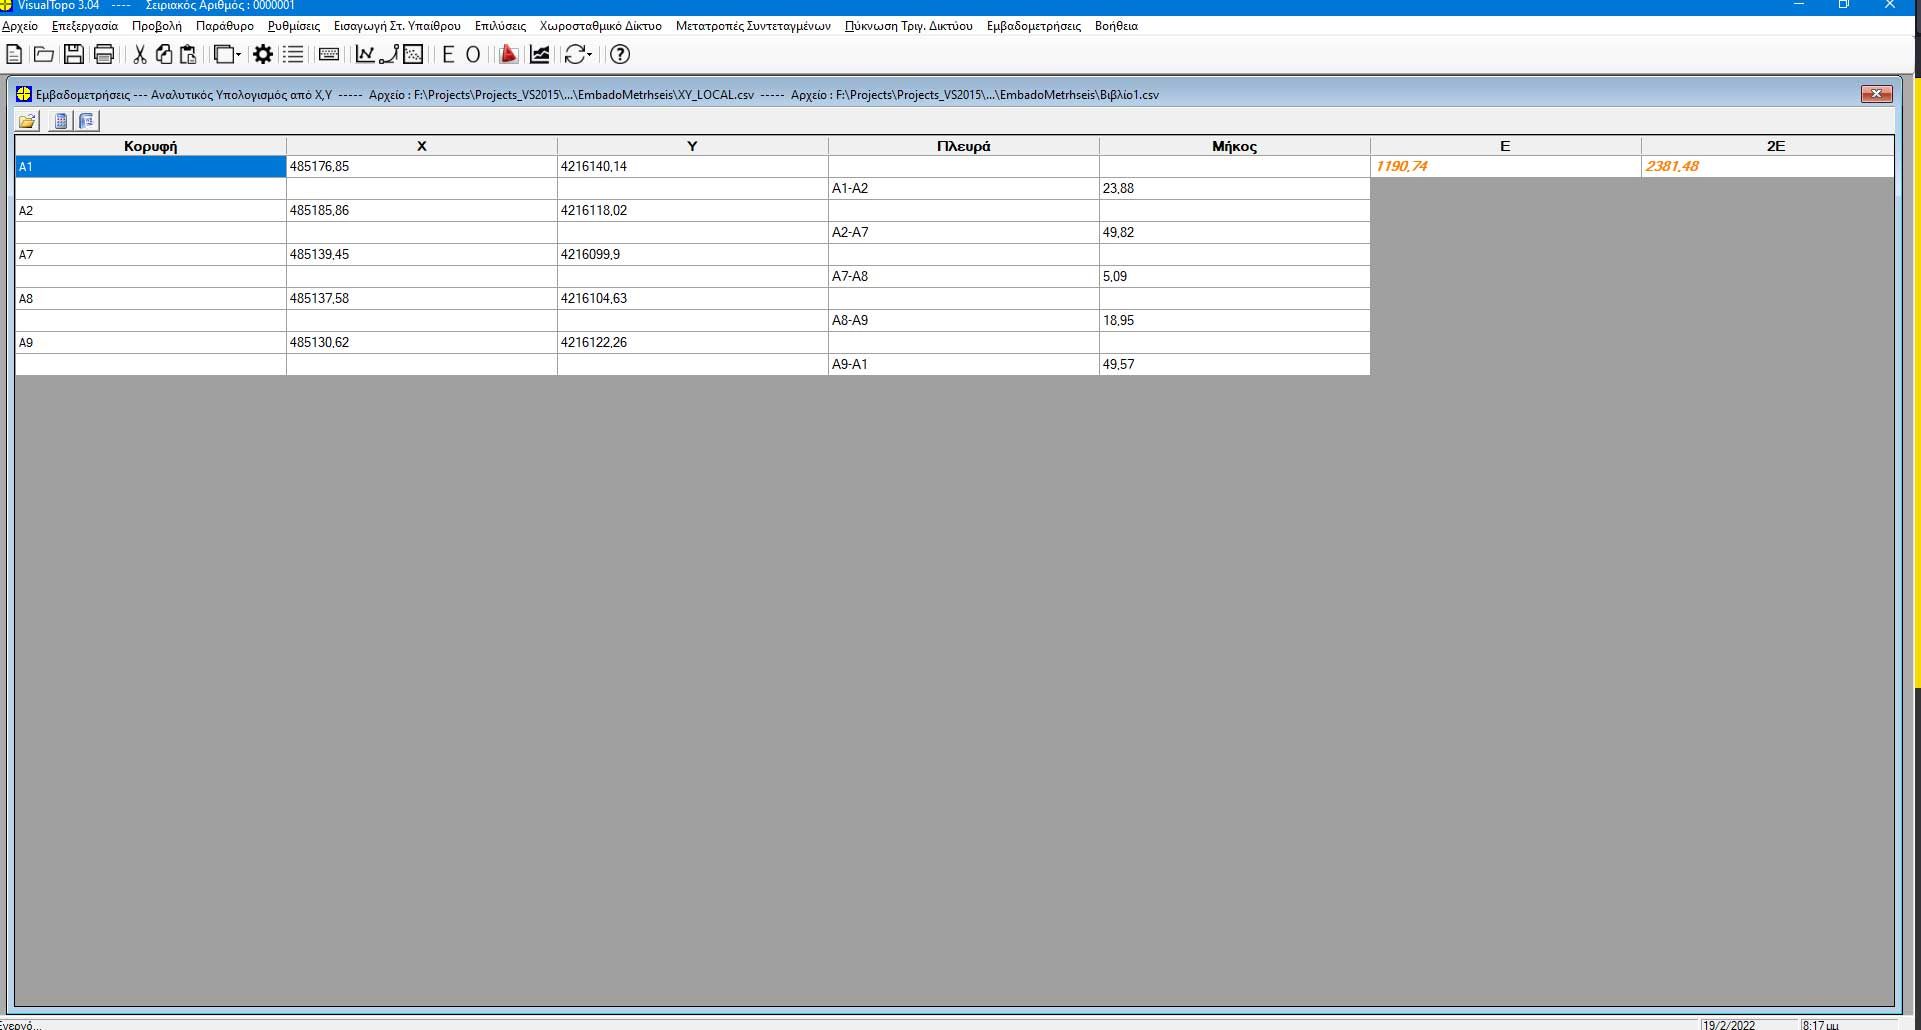Click the open folder button in the child window
1921x1030 pixels.
[27, 121]
